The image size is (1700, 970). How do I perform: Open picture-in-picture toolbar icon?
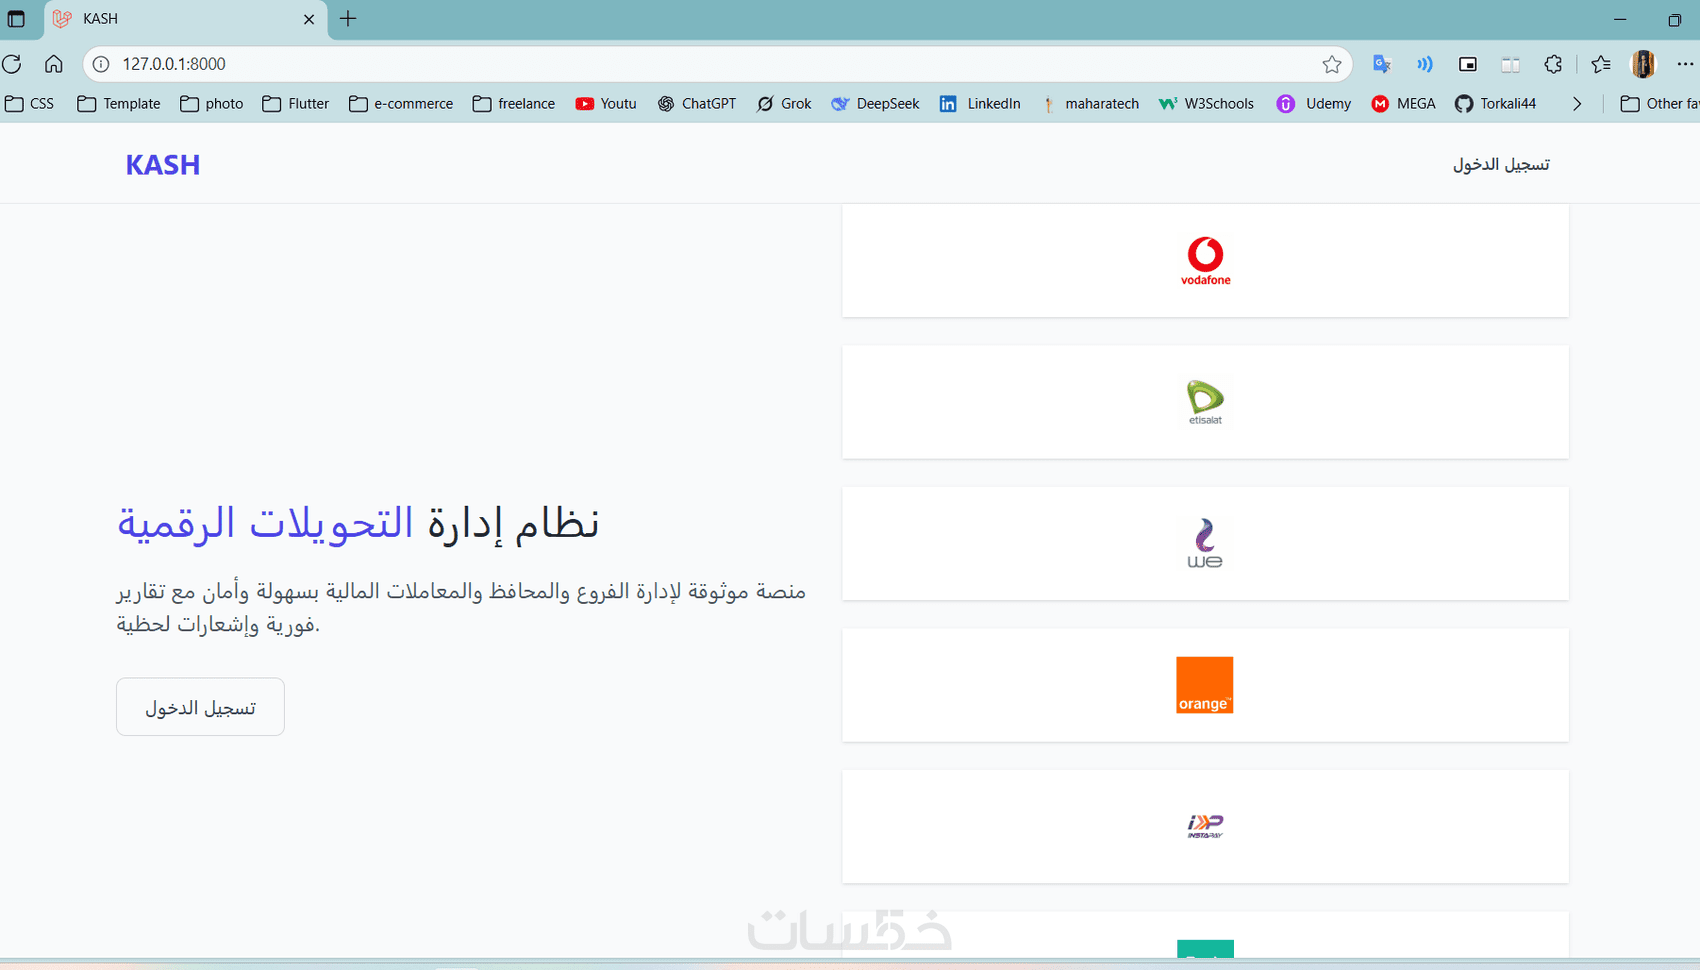[1468, 64]
